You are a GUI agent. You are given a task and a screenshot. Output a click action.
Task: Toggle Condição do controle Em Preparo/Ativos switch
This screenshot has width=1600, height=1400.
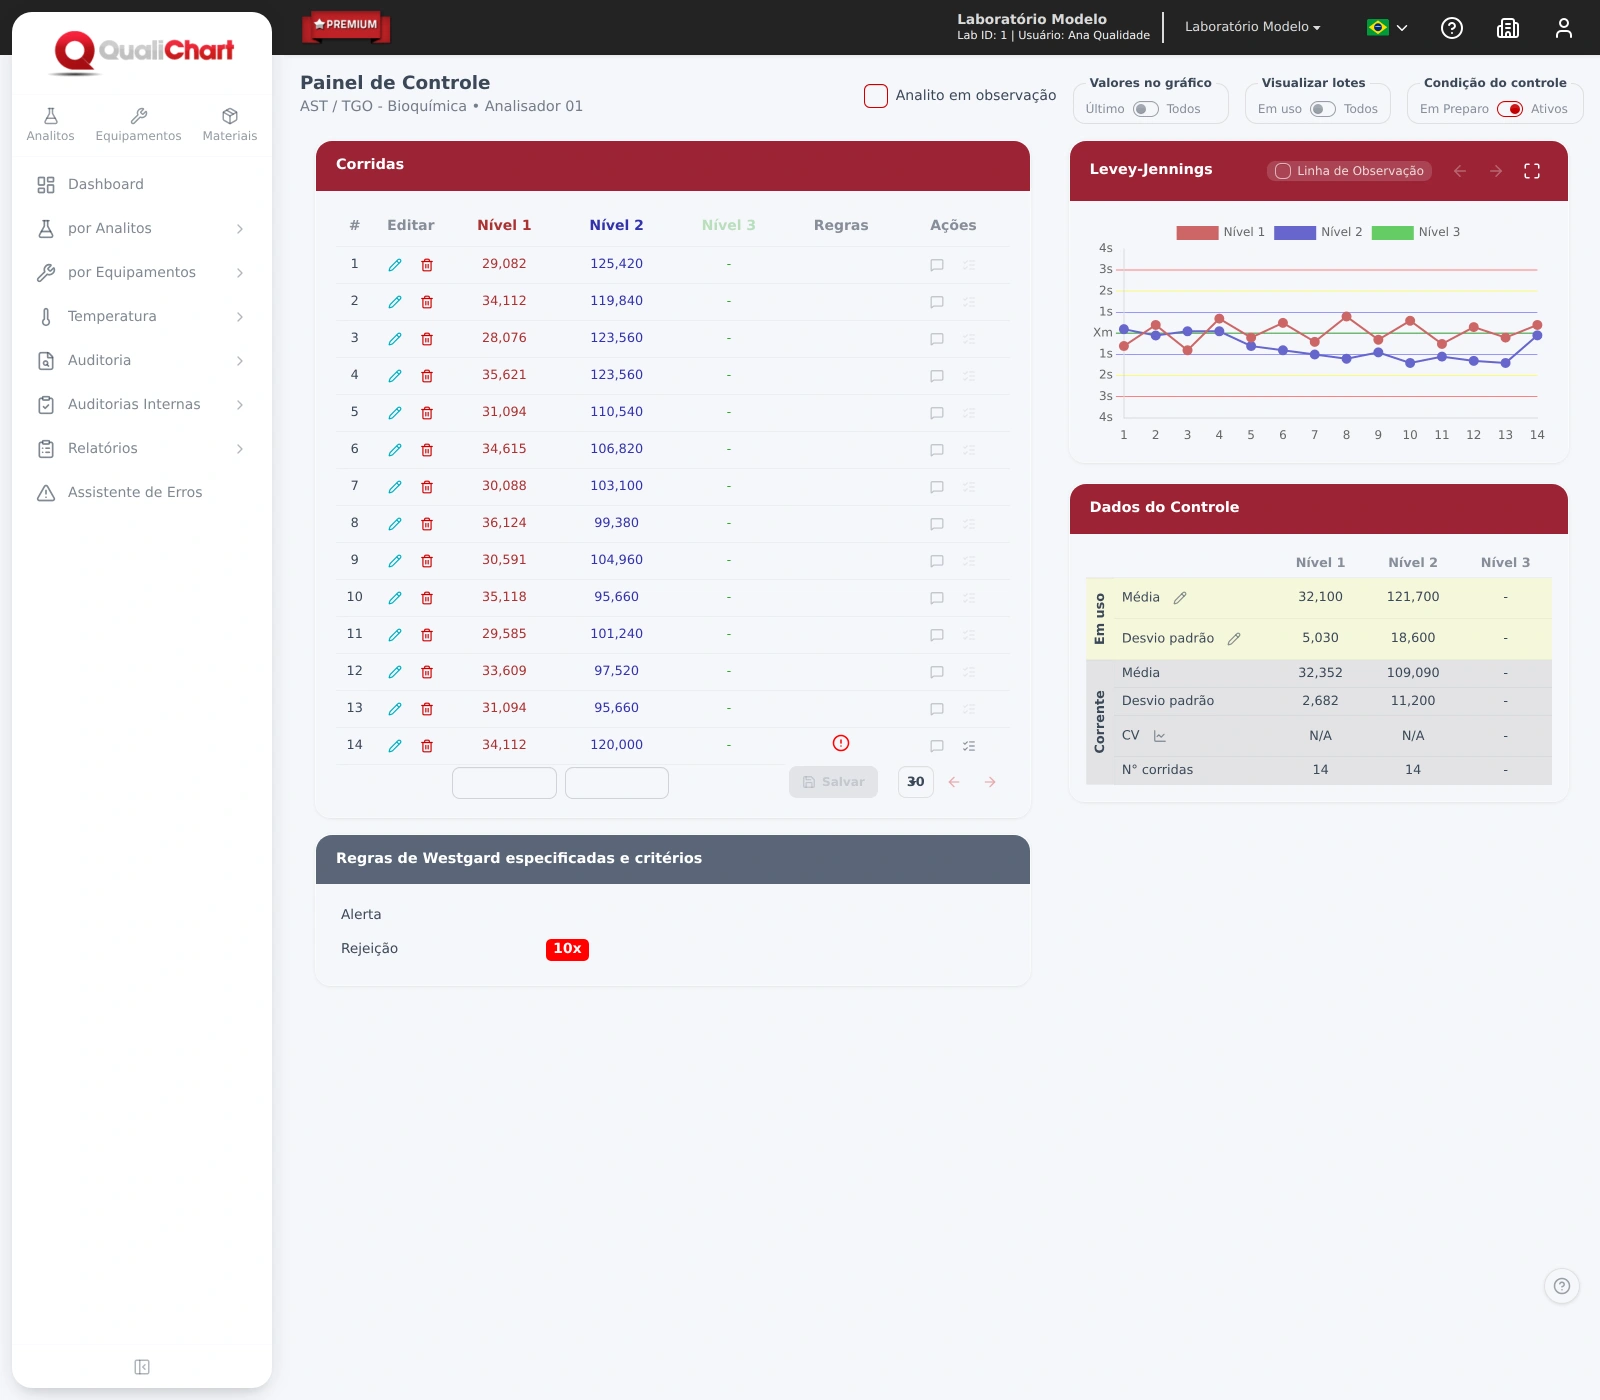pos(1510,109)
